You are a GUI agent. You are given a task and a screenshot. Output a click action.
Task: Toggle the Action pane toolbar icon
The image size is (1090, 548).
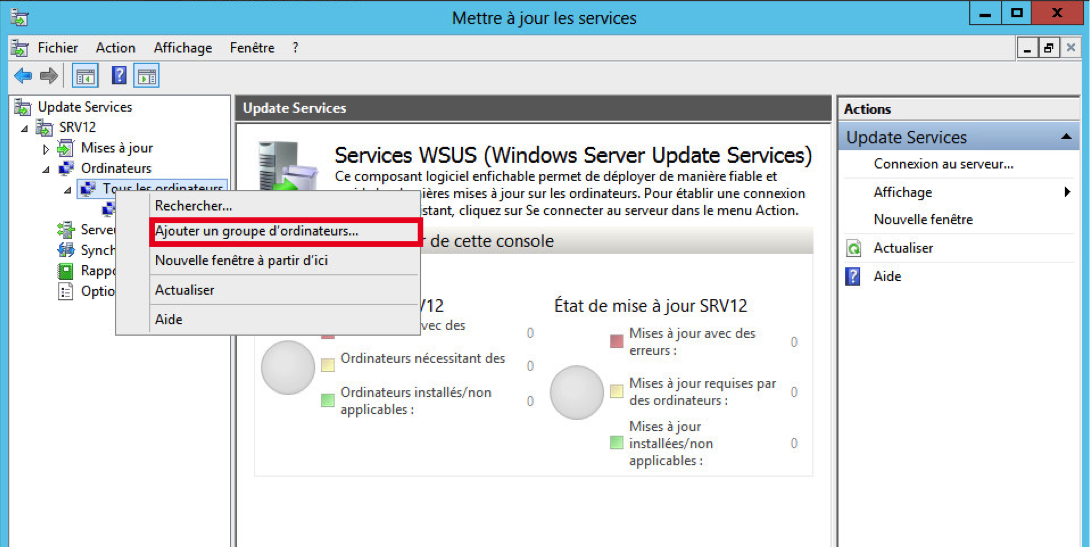click(147, 76)
